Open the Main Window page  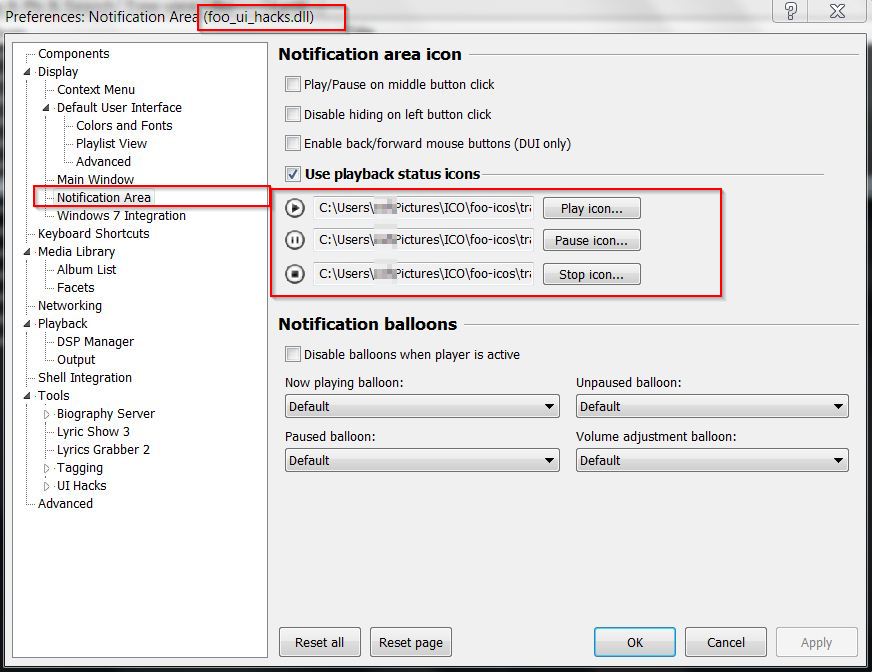(x=95, y=179)
